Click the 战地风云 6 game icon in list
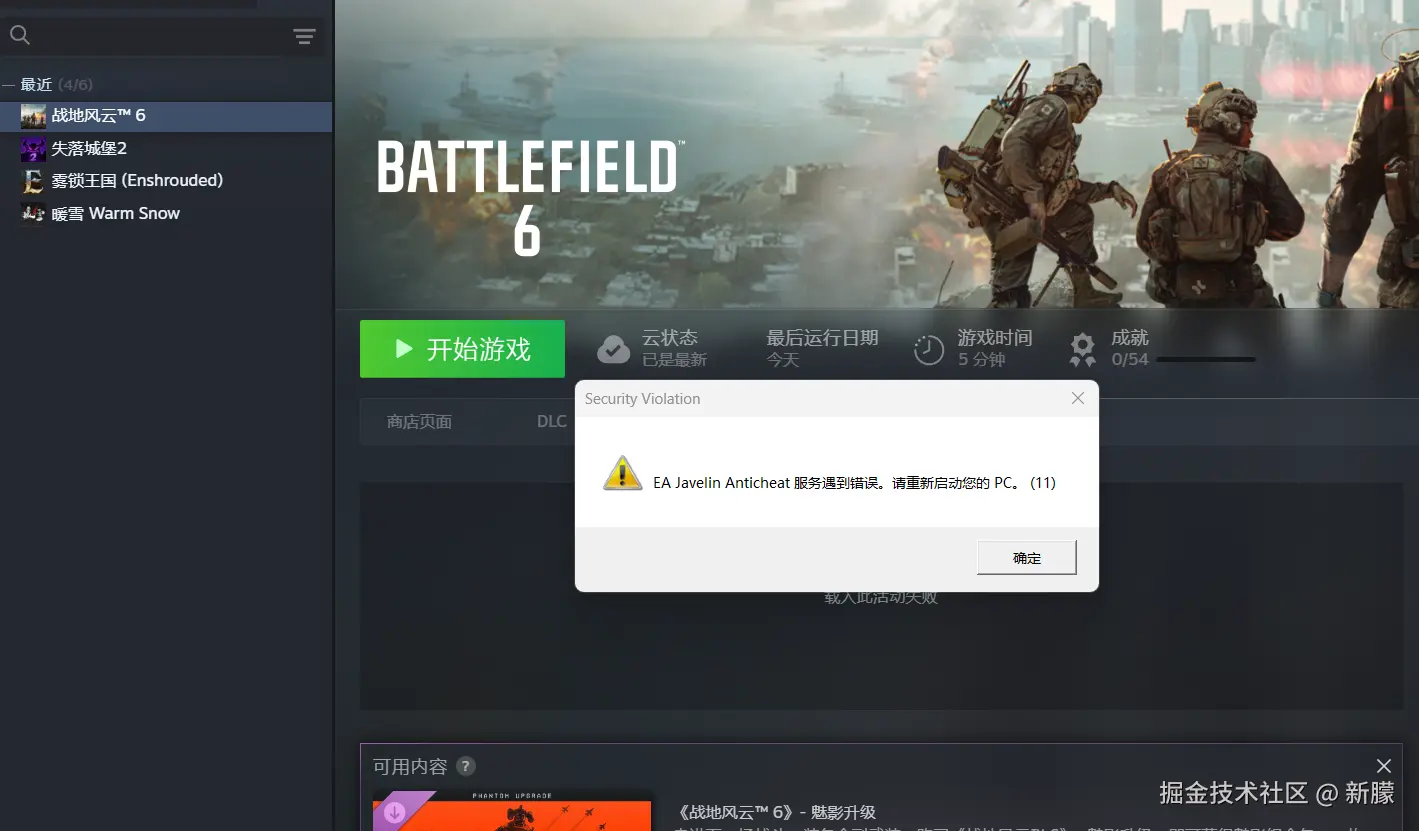 click(x=33, y=116)
